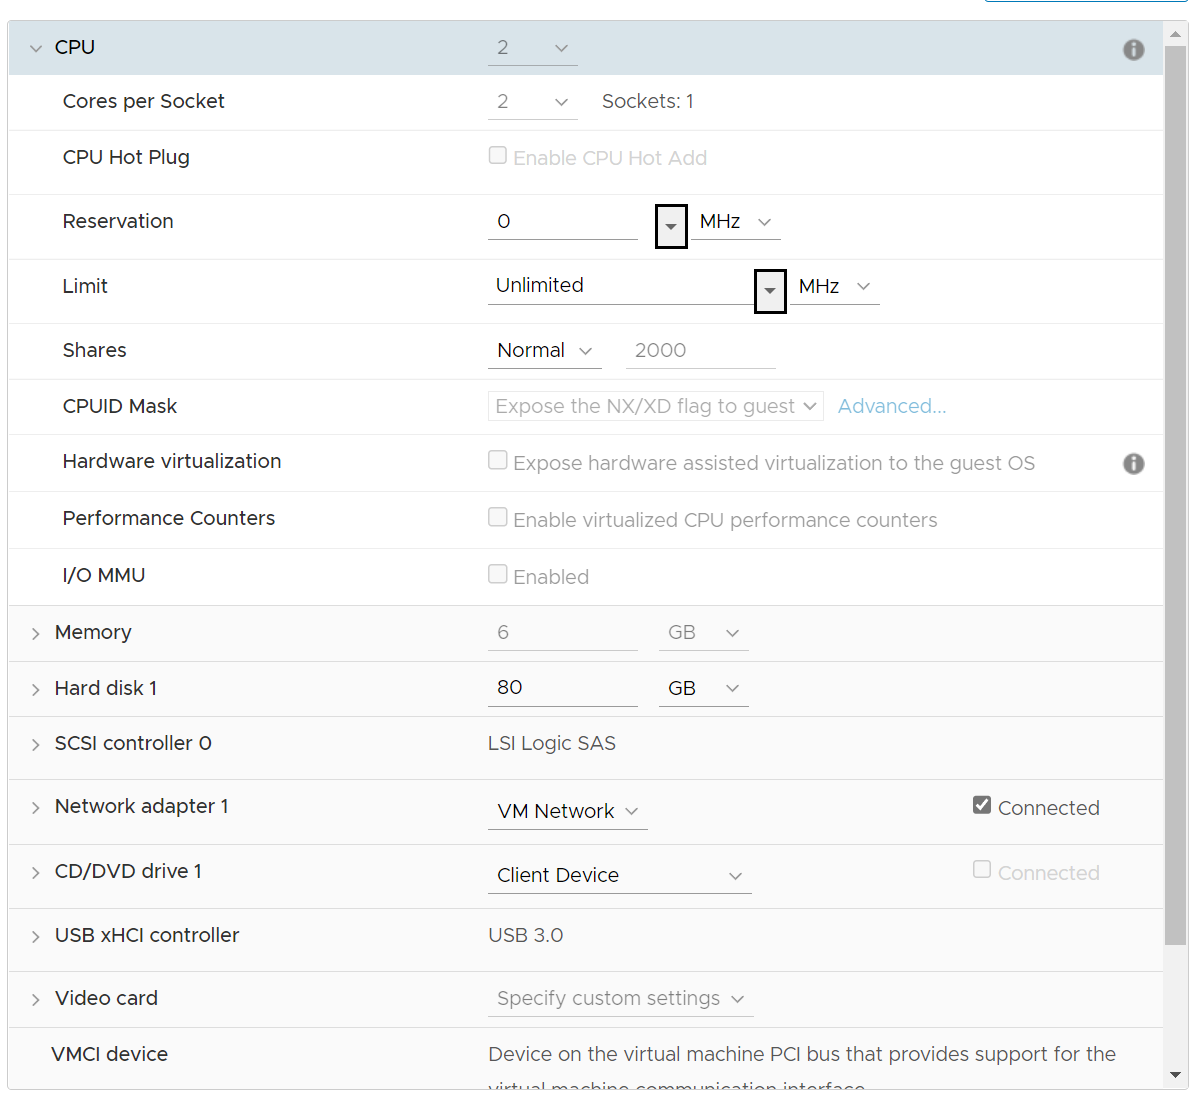
Task: Click the Advanced... CPUID link
Action: (x=892, y=406)
